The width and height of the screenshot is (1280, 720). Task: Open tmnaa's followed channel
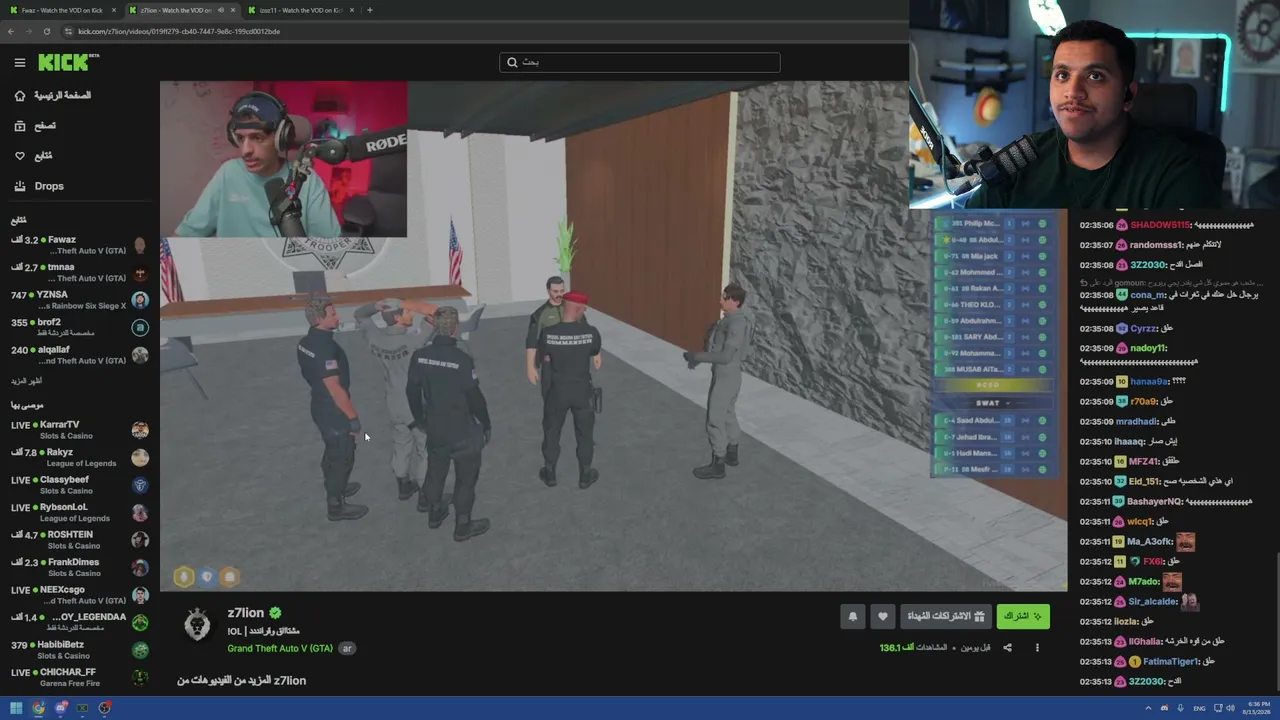coord(80,272)
